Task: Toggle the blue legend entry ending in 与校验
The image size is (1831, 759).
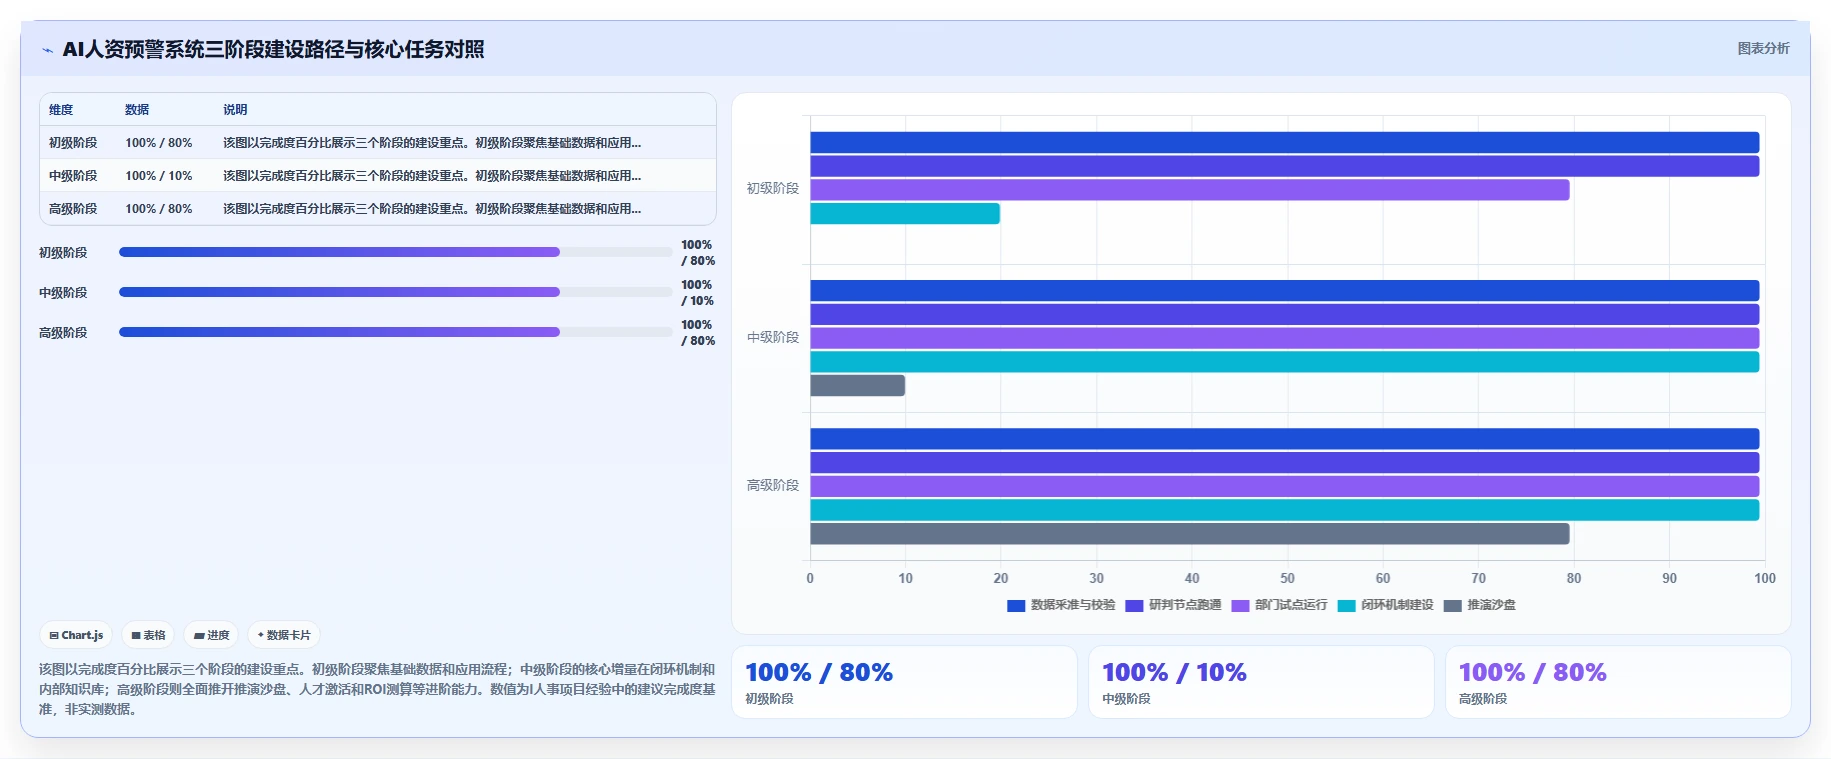Action: [1061, 605]
